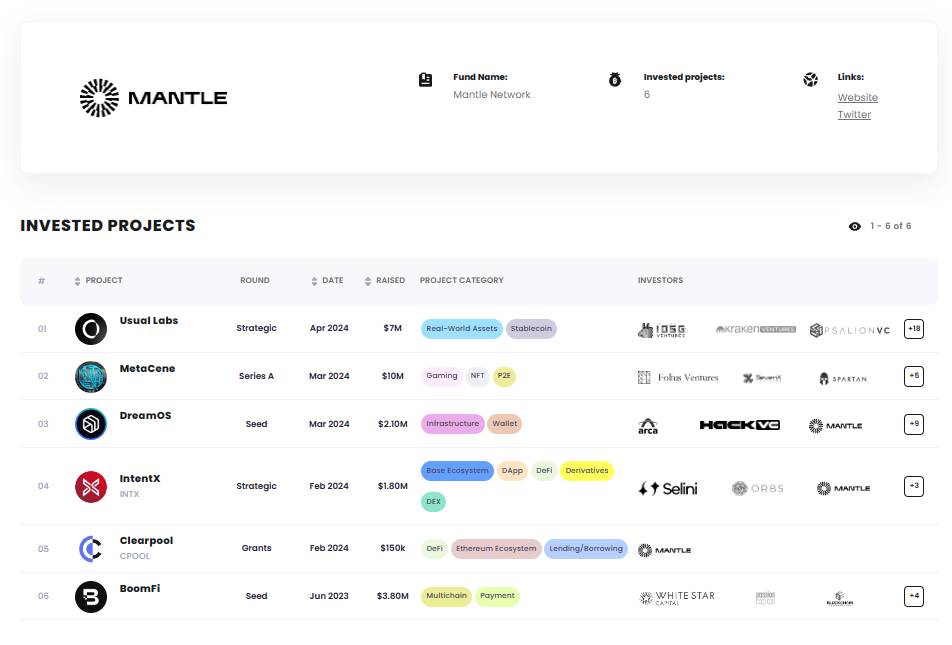This screenshot has width=952, height=645.
Task: Sort table by Date column arrows
Action: pyautogui.click(x=314, y=281)
